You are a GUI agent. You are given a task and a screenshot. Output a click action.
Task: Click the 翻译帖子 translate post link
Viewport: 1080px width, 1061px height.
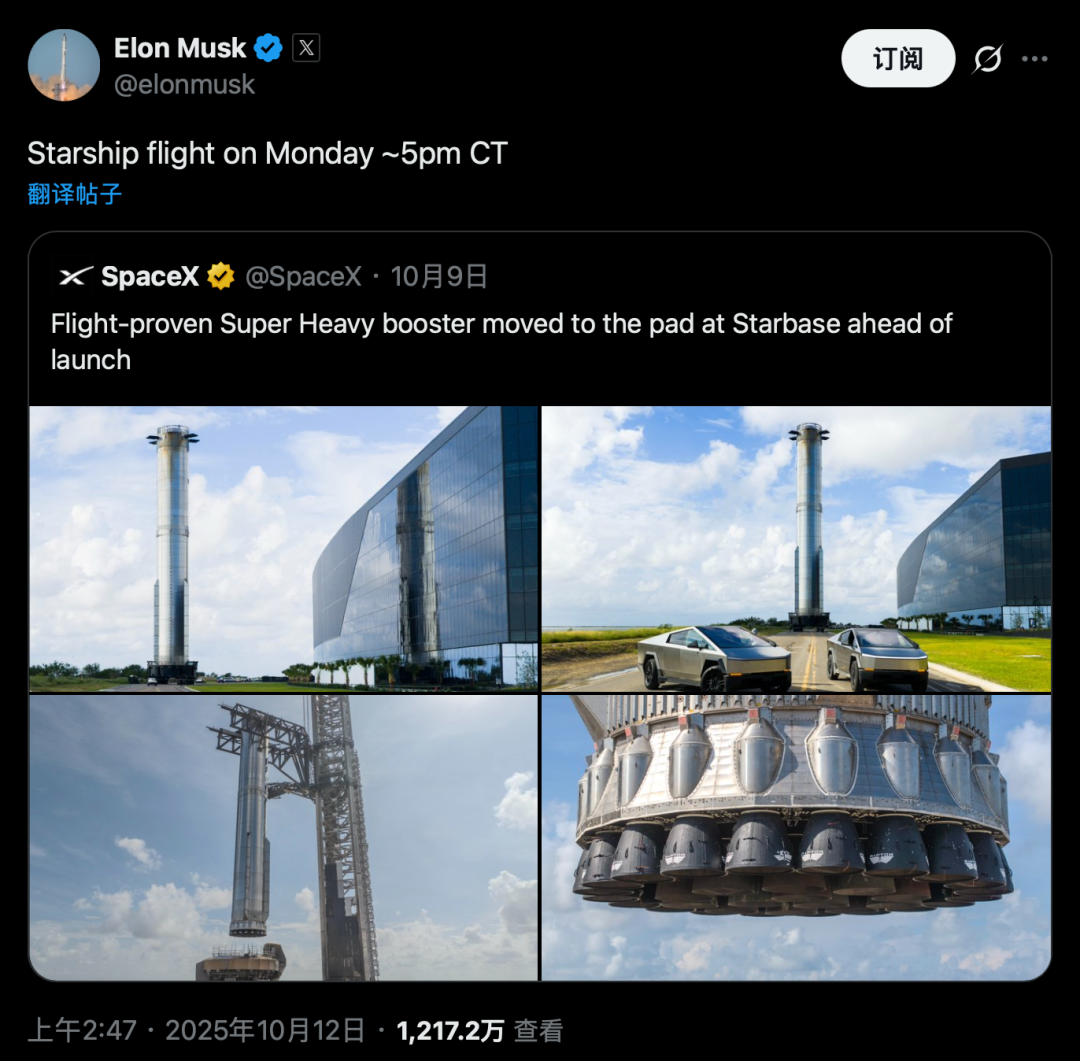[x=75, y=194]
